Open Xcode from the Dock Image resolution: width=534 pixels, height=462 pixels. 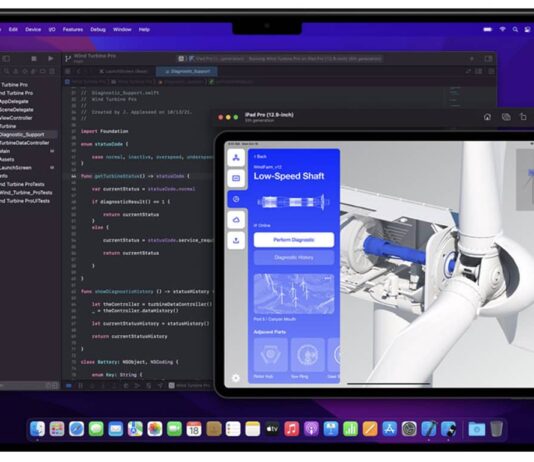click(428, 429)
